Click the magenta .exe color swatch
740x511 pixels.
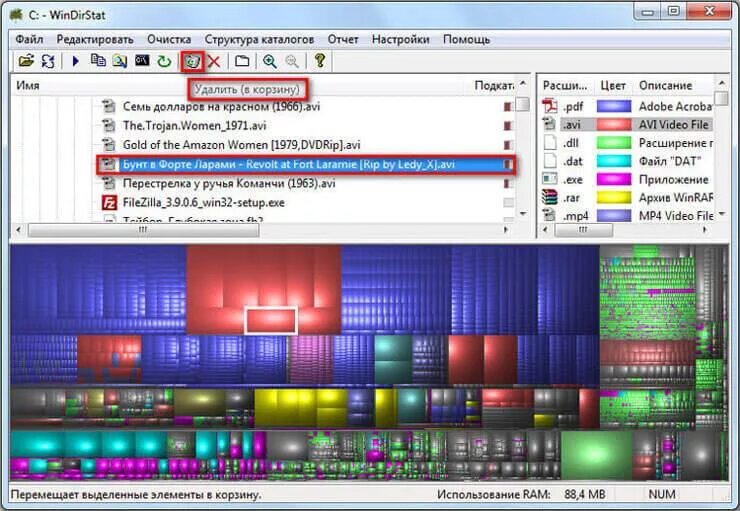(614, 179)
